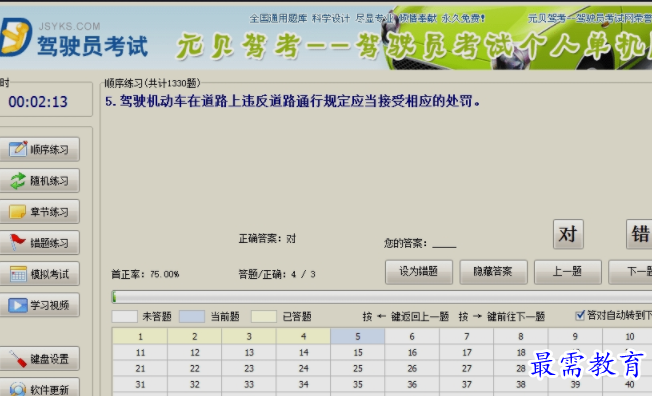Viewport: 652px width, 396px height.
Task: Click the 当前题 legend swatch
Action: click(192, 317)
